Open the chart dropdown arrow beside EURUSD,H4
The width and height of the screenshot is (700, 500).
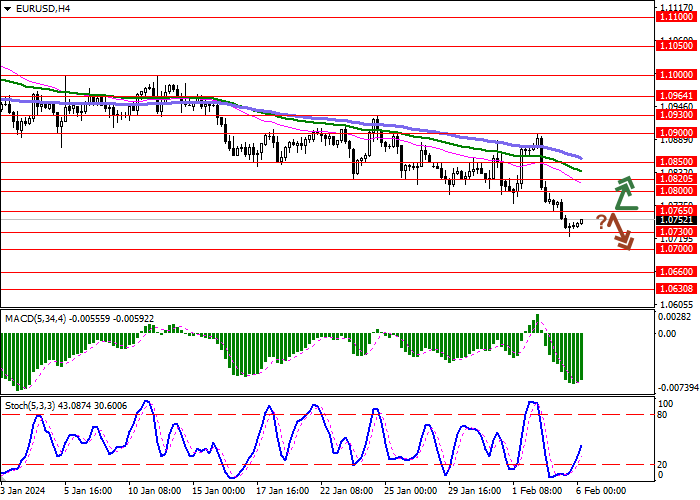[7, 8]
